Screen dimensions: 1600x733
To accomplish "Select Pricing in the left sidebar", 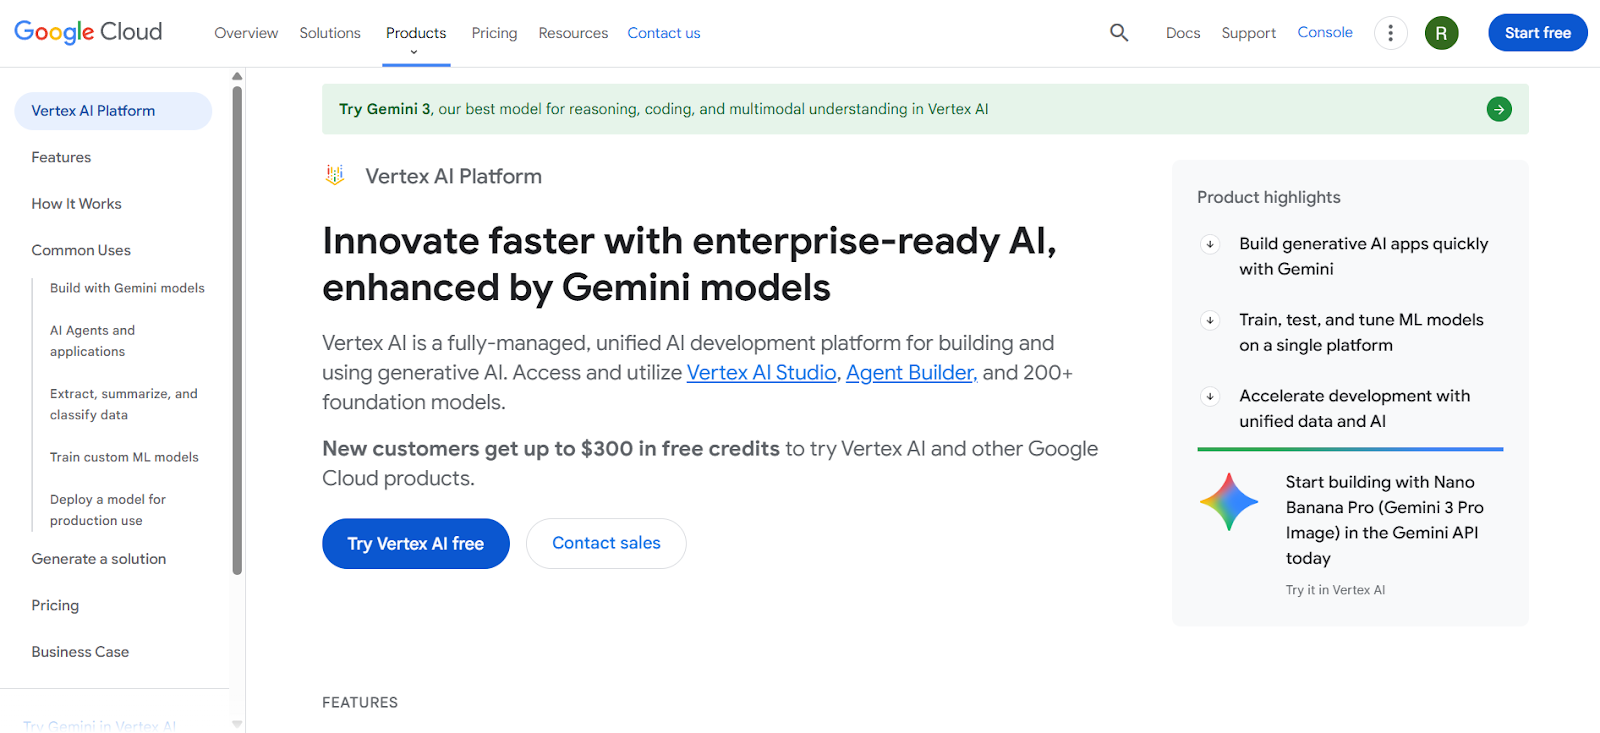I will (55, 605).
